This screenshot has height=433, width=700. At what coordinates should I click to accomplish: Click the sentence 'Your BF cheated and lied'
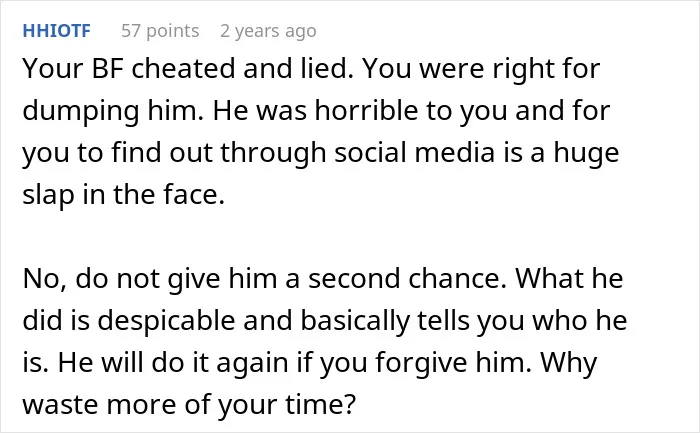pyautogui.click(x=188, y=68)
